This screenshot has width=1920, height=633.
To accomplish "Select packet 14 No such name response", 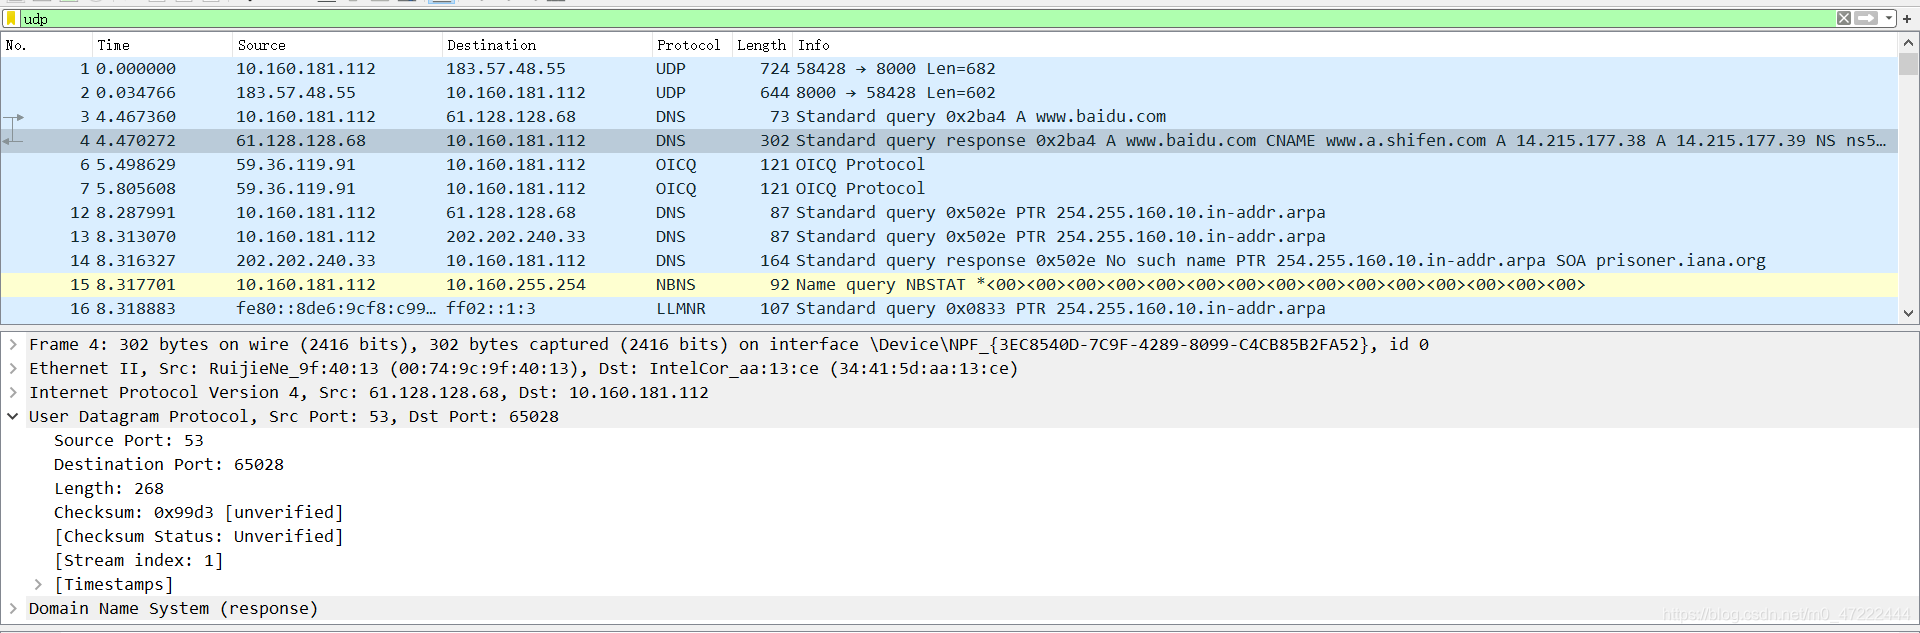I will click(949, 261).
